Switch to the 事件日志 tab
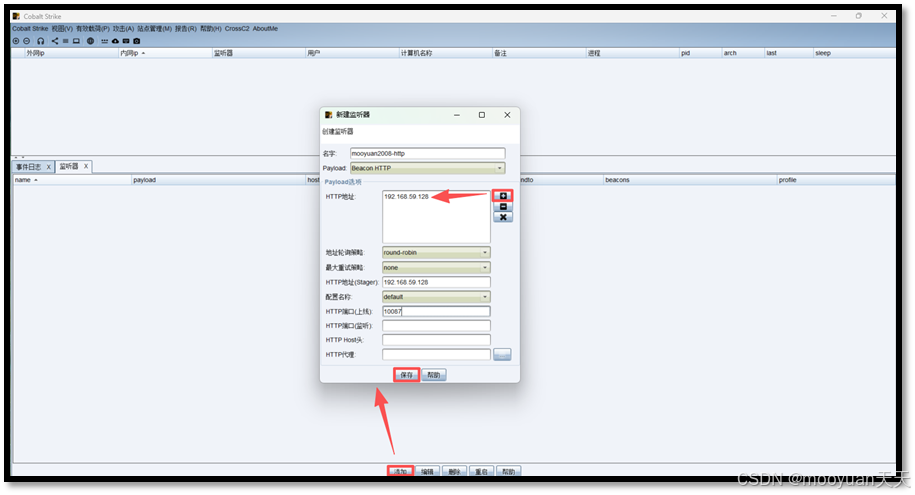The height and width of the screenshot is (495, 915). pyautogui.click(x=29, y=167)
